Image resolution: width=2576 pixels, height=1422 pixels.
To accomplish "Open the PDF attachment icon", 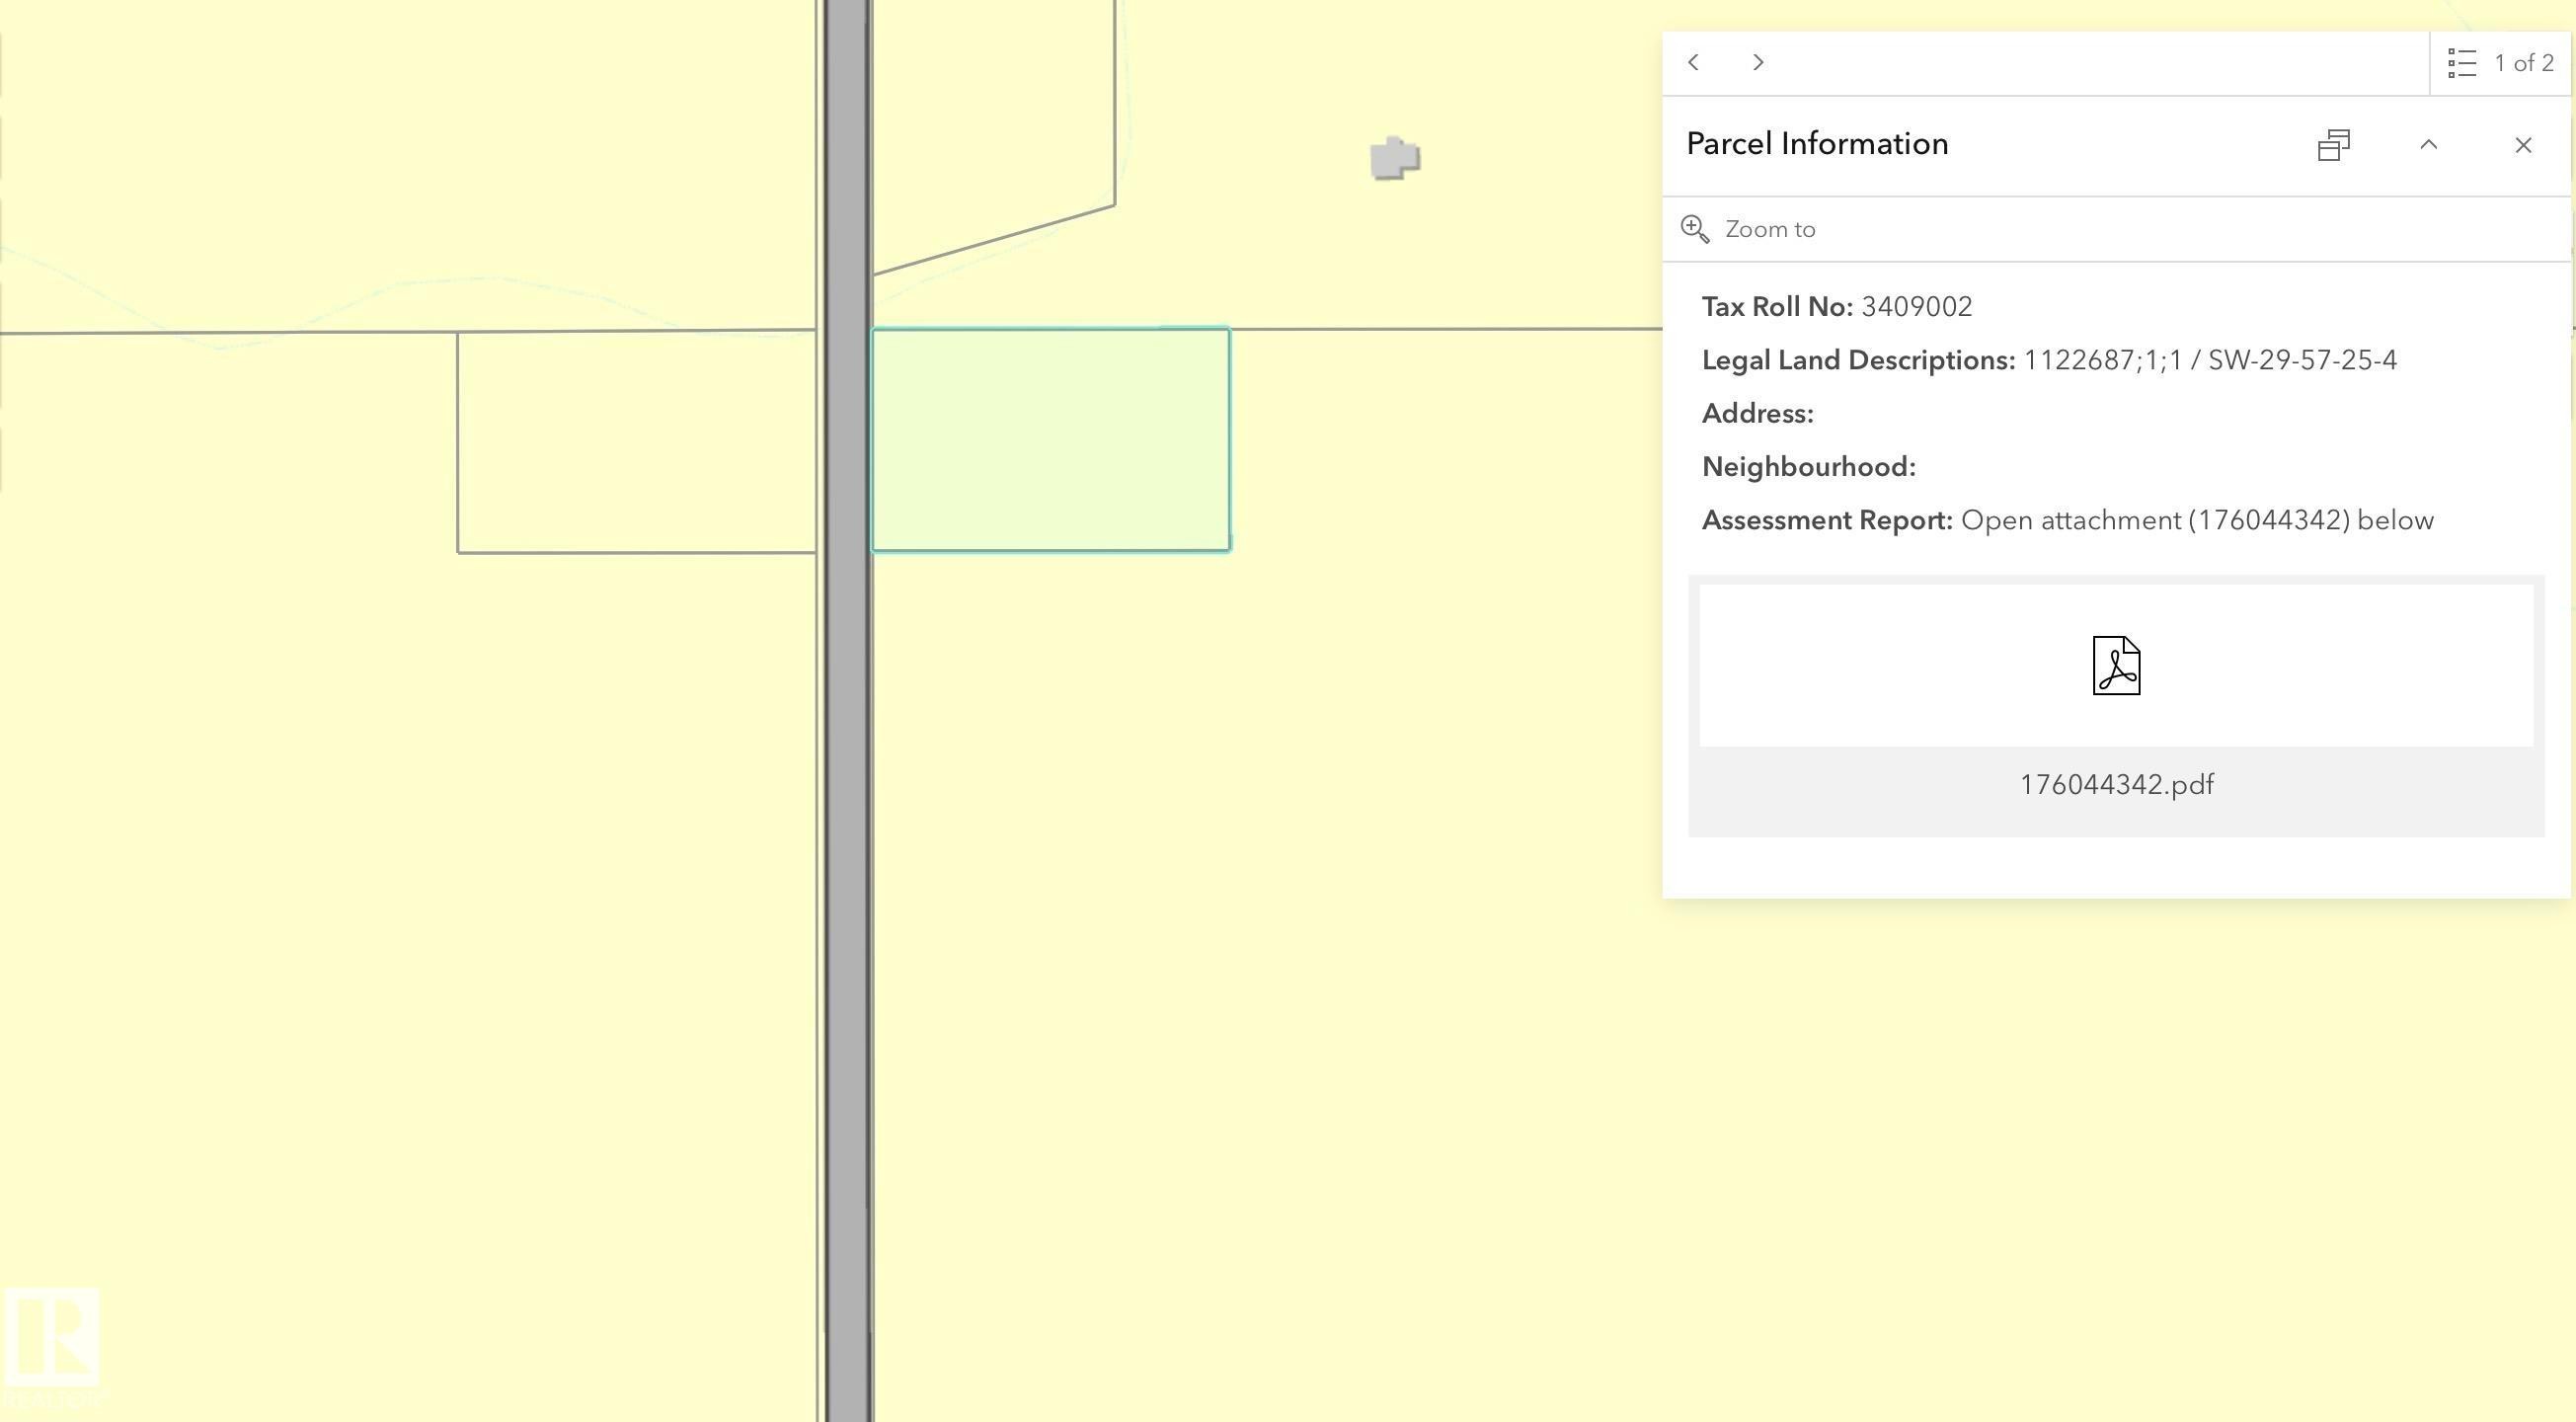I will coord(2116,666).
